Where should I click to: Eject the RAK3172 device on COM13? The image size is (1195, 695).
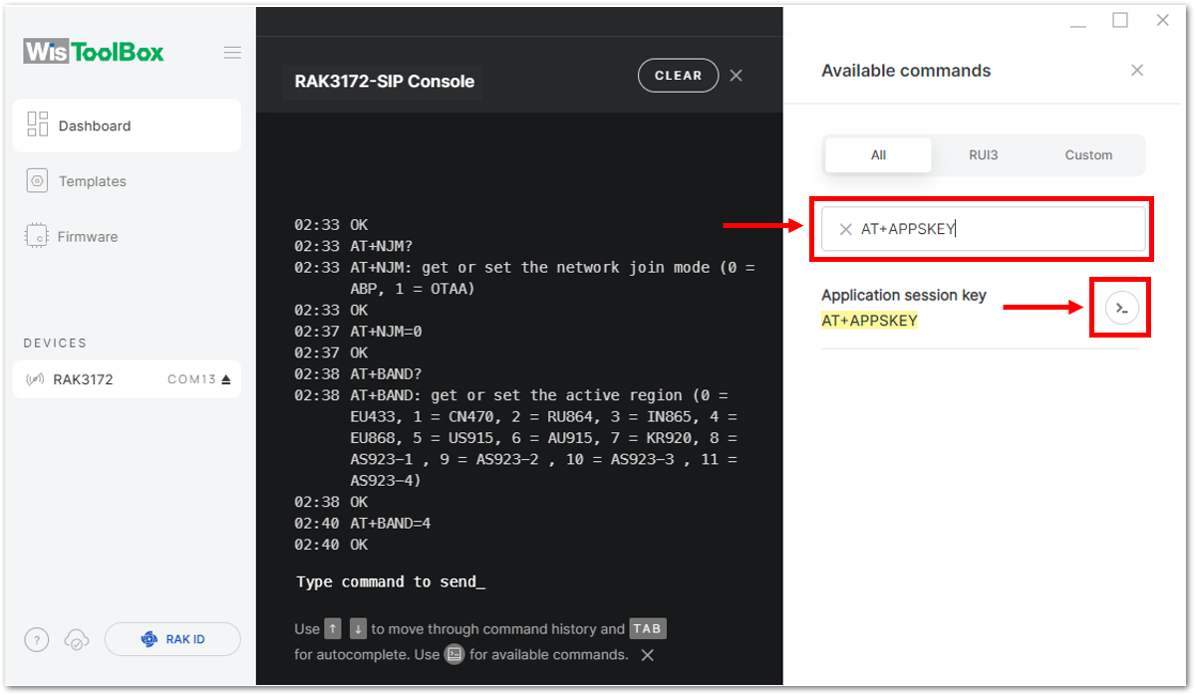coord(226,380)
